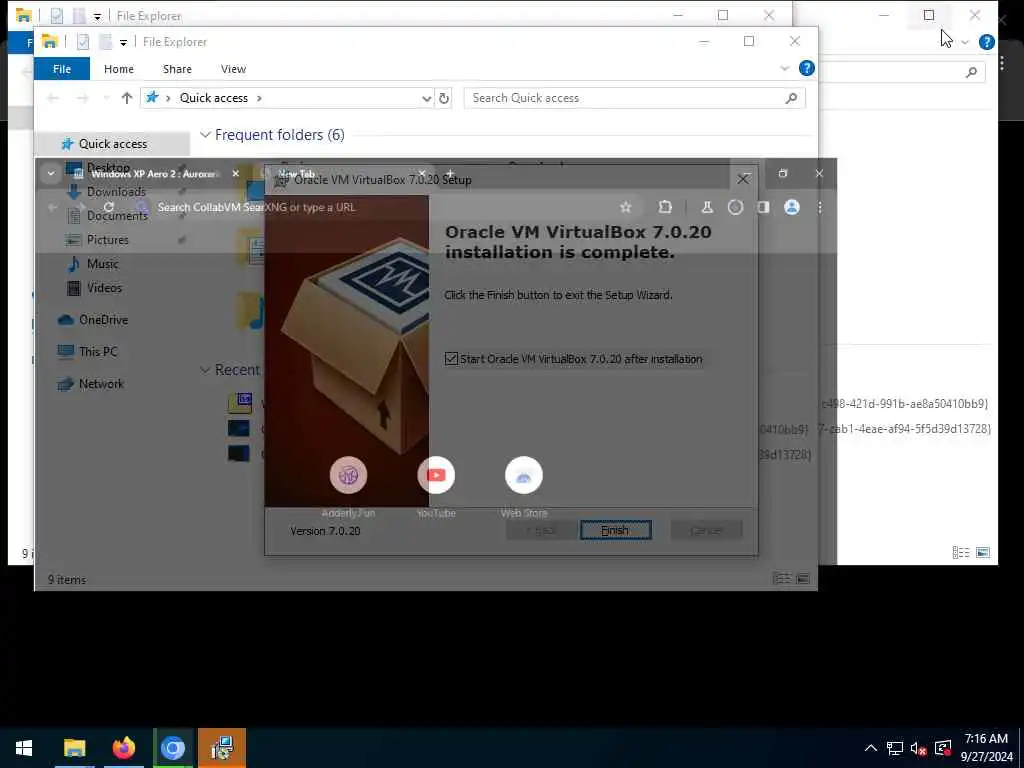Close the Oracle VM VirtualBox Setup dialog

743,179
